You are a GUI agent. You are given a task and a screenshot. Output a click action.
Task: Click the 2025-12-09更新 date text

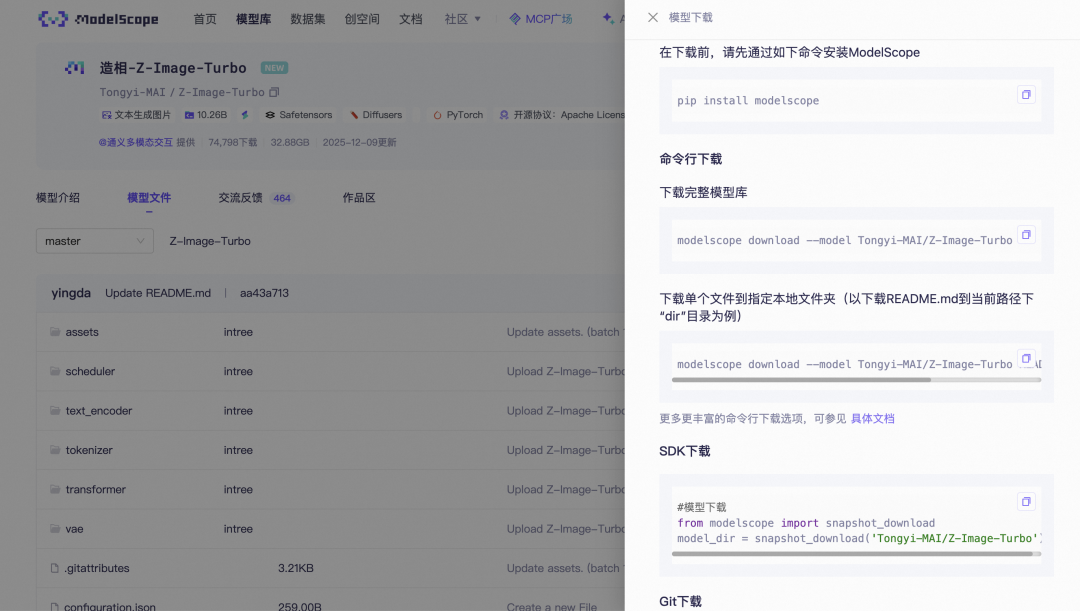click(360, 143)
